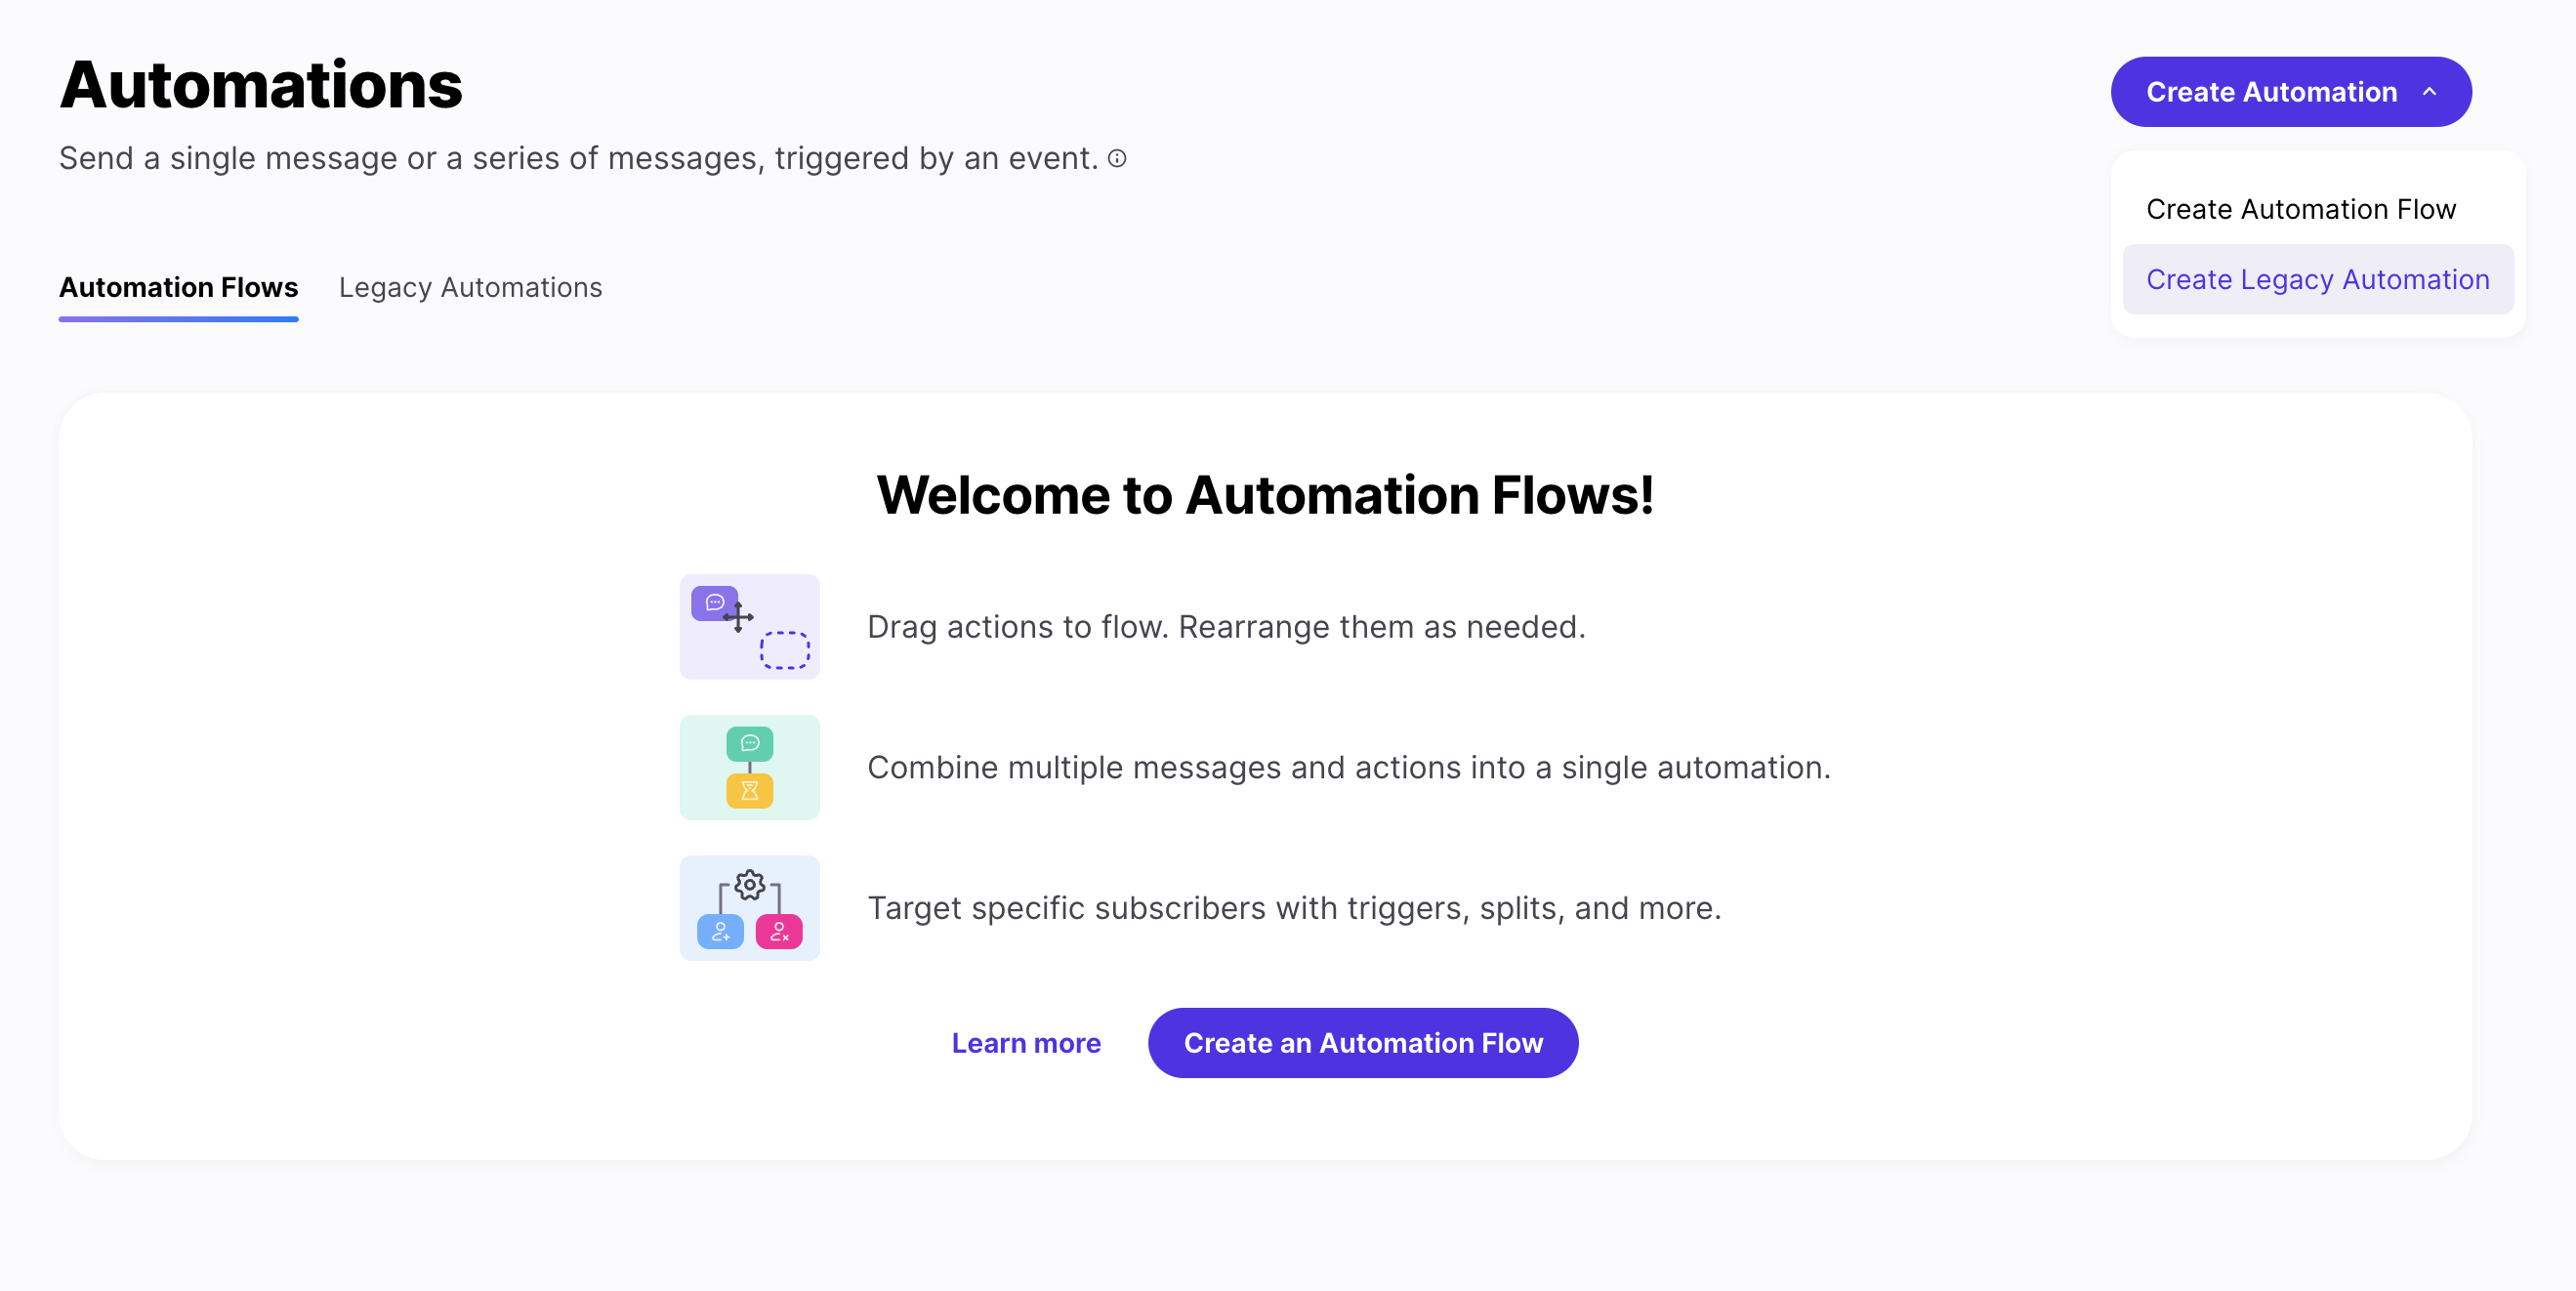The image size is (2576, 1291).
Task: Click the drag actions illustration icon
Action: pos(749,627)
